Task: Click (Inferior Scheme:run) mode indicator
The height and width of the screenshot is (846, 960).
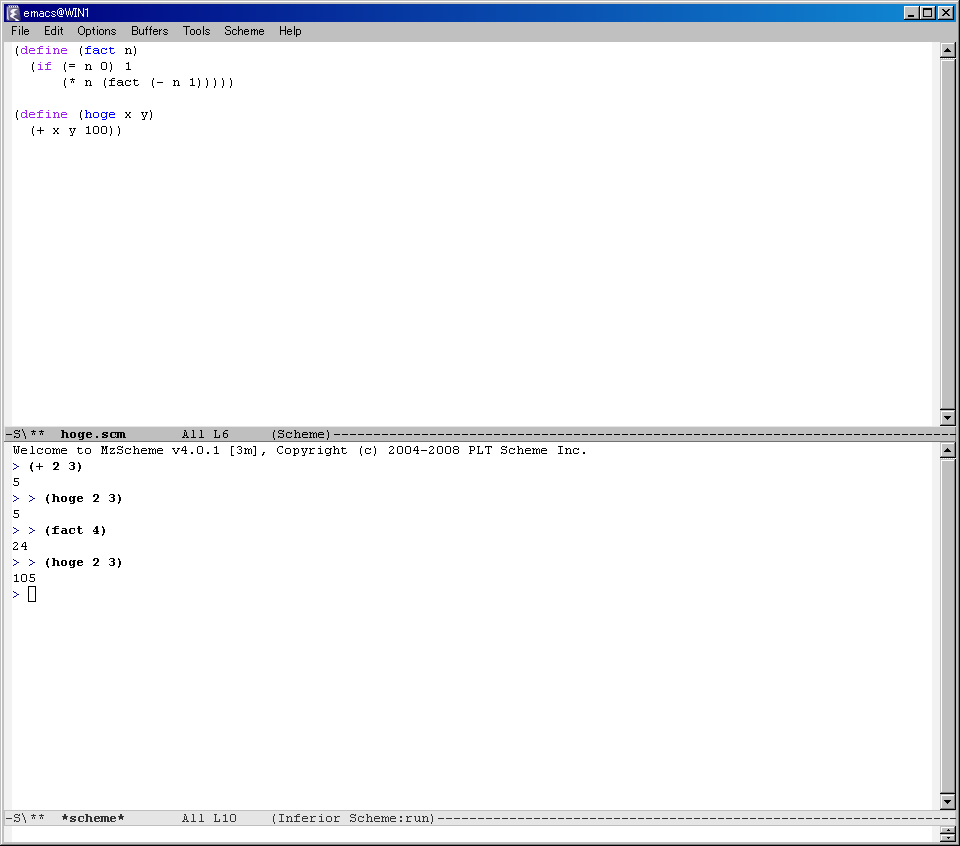Action: 353,818
